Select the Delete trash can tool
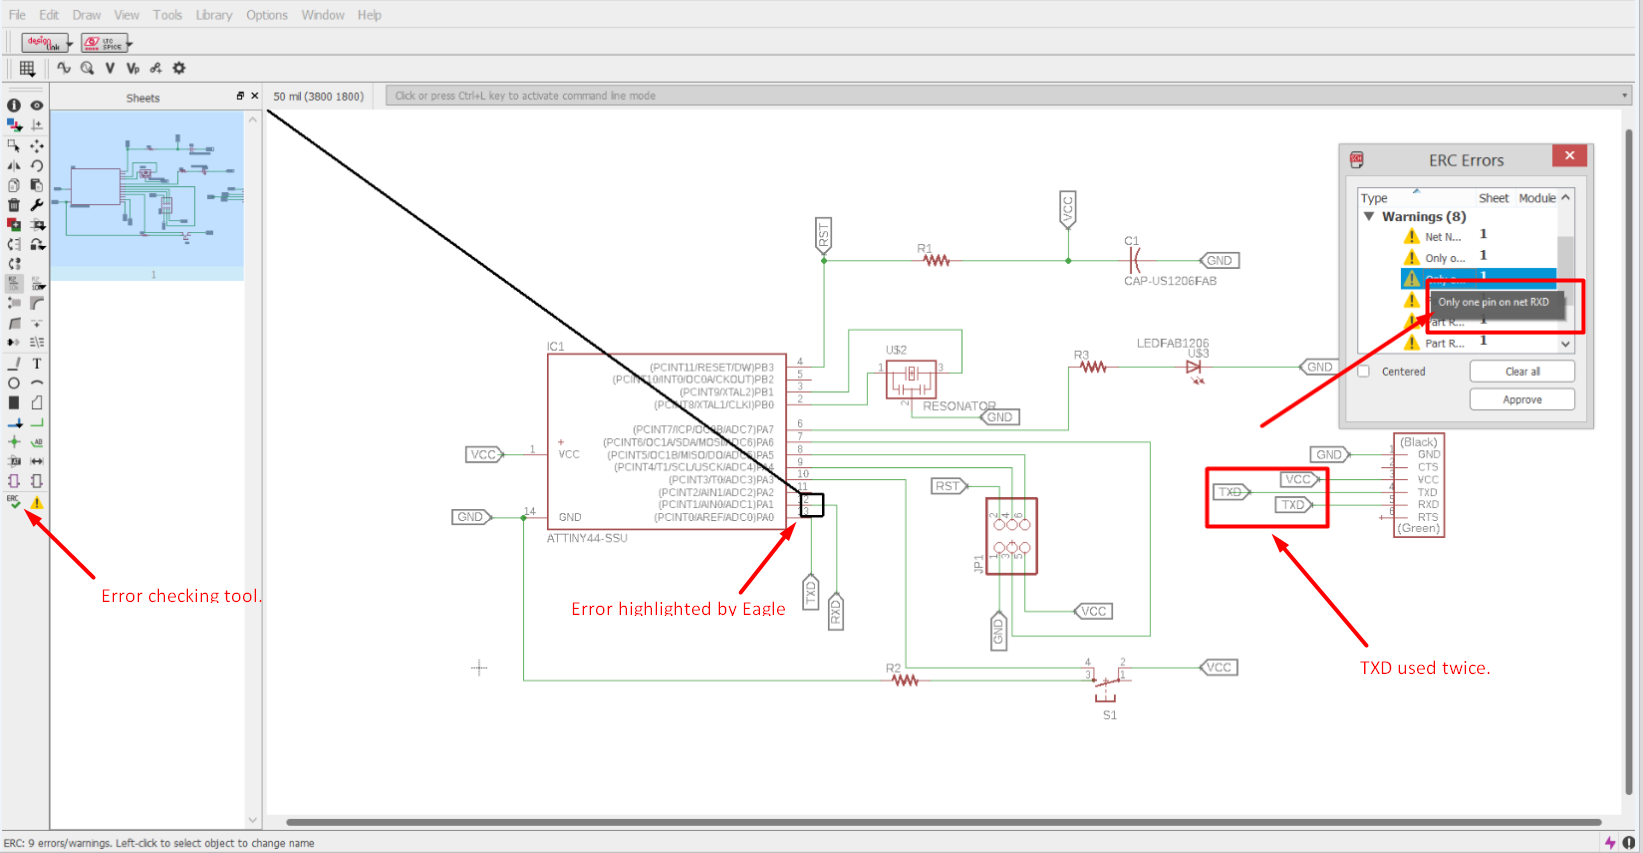Screen dimensions: 1643x853 [x=14, y=205]
